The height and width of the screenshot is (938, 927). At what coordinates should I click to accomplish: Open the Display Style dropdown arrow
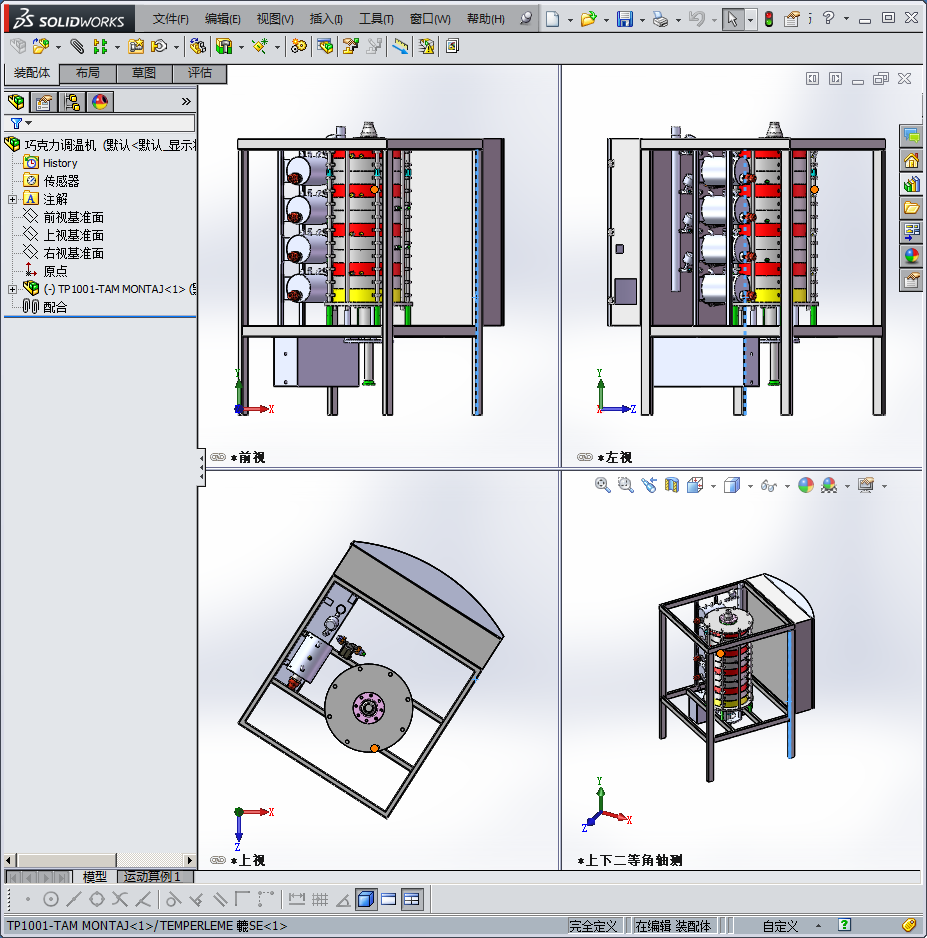click(x=750, y=486)
